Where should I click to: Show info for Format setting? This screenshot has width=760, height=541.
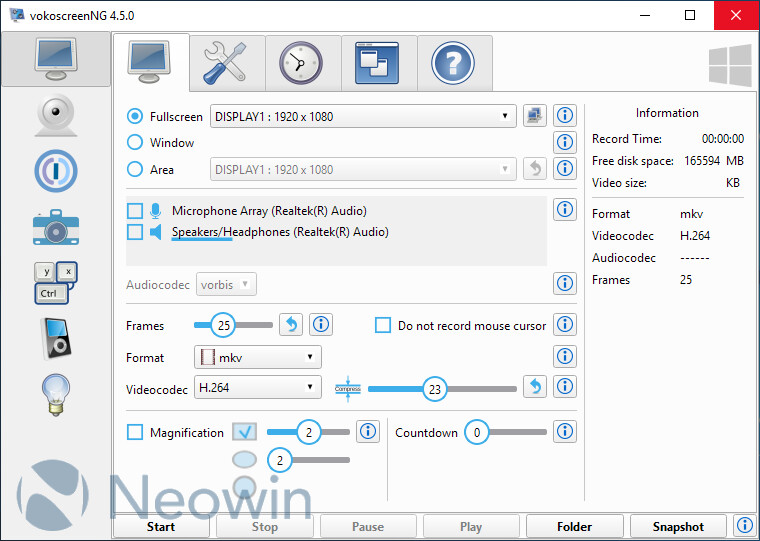pos(565,356)
